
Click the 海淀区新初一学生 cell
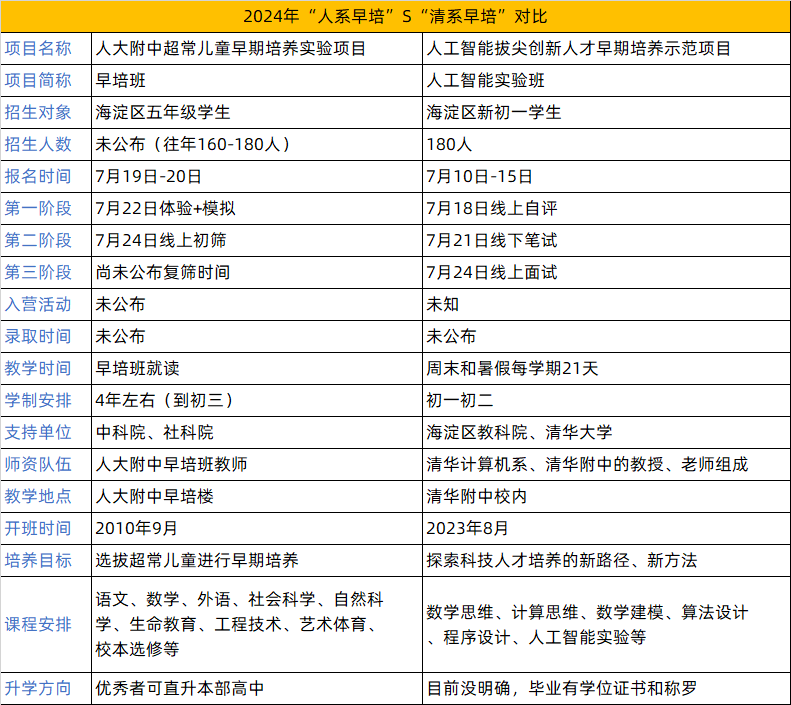pyautogui.click(x=494, y=112)
